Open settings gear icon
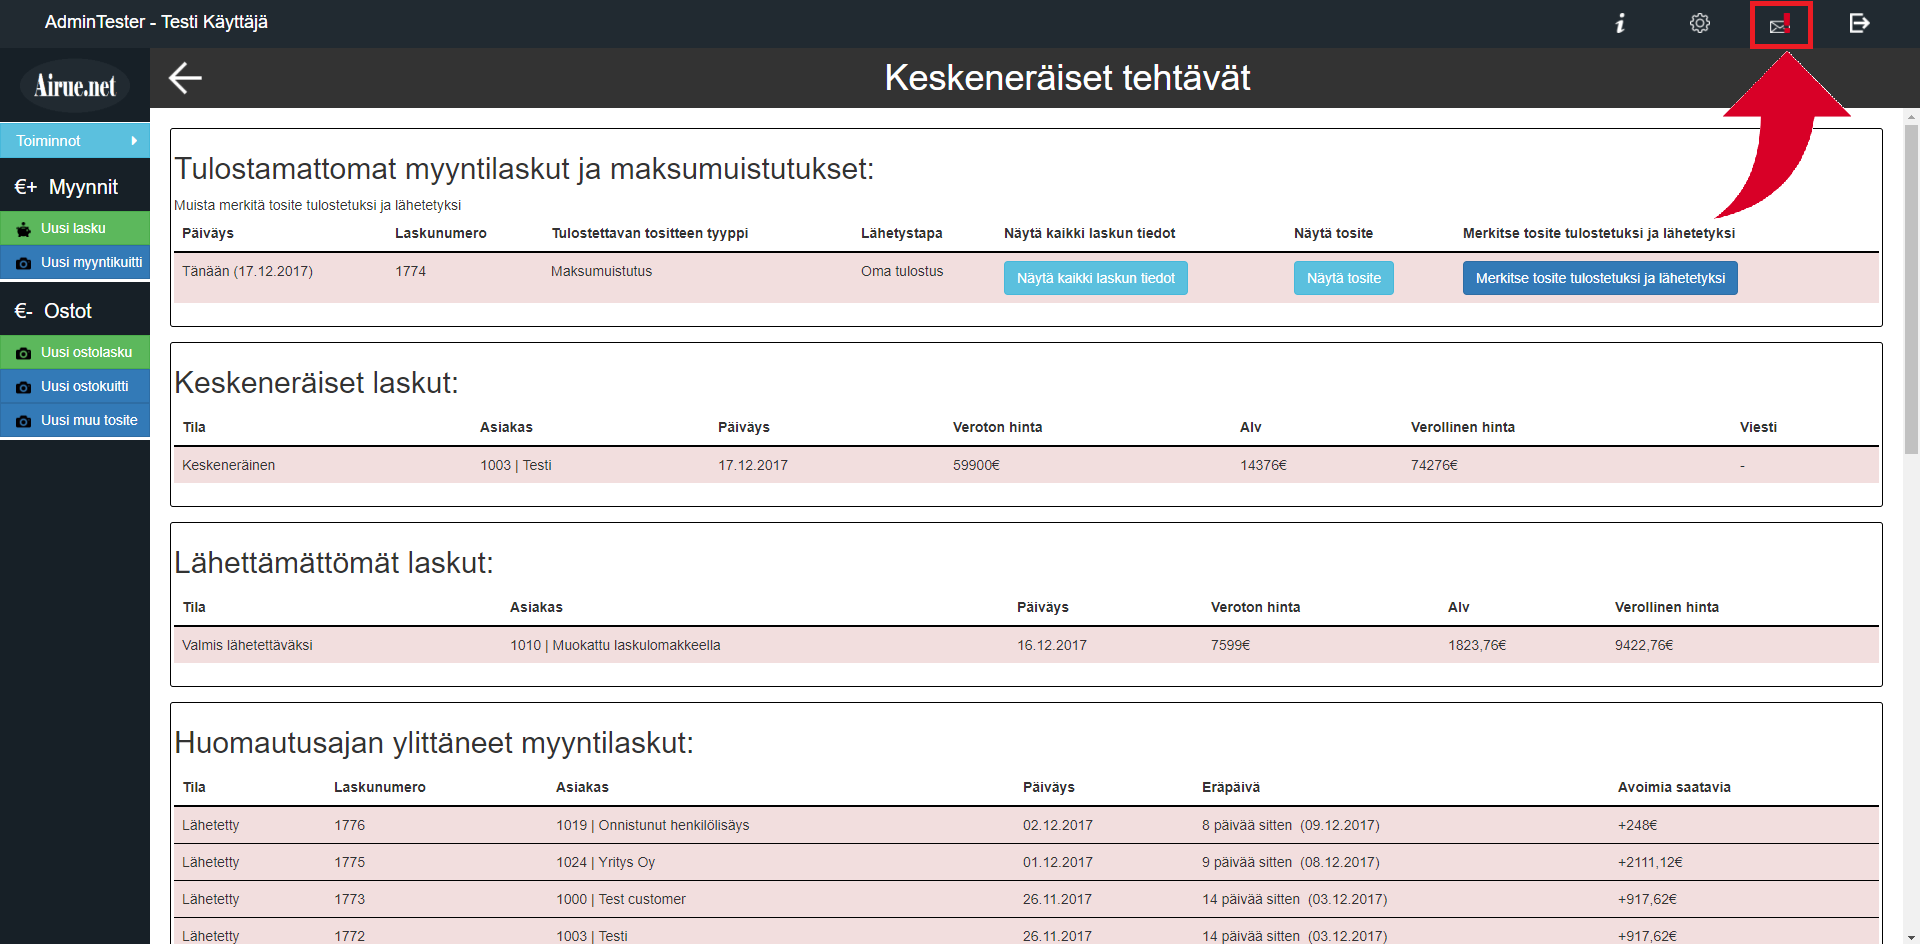 1700,23
